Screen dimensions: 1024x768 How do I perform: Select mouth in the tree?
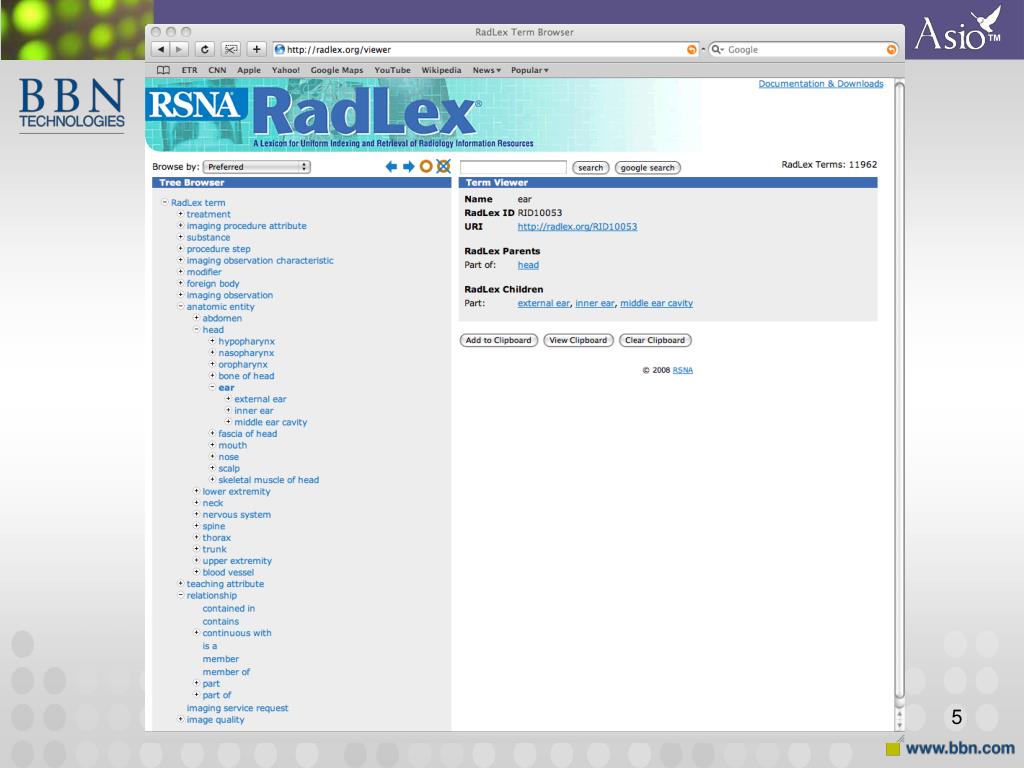click(x=232, y=445)
